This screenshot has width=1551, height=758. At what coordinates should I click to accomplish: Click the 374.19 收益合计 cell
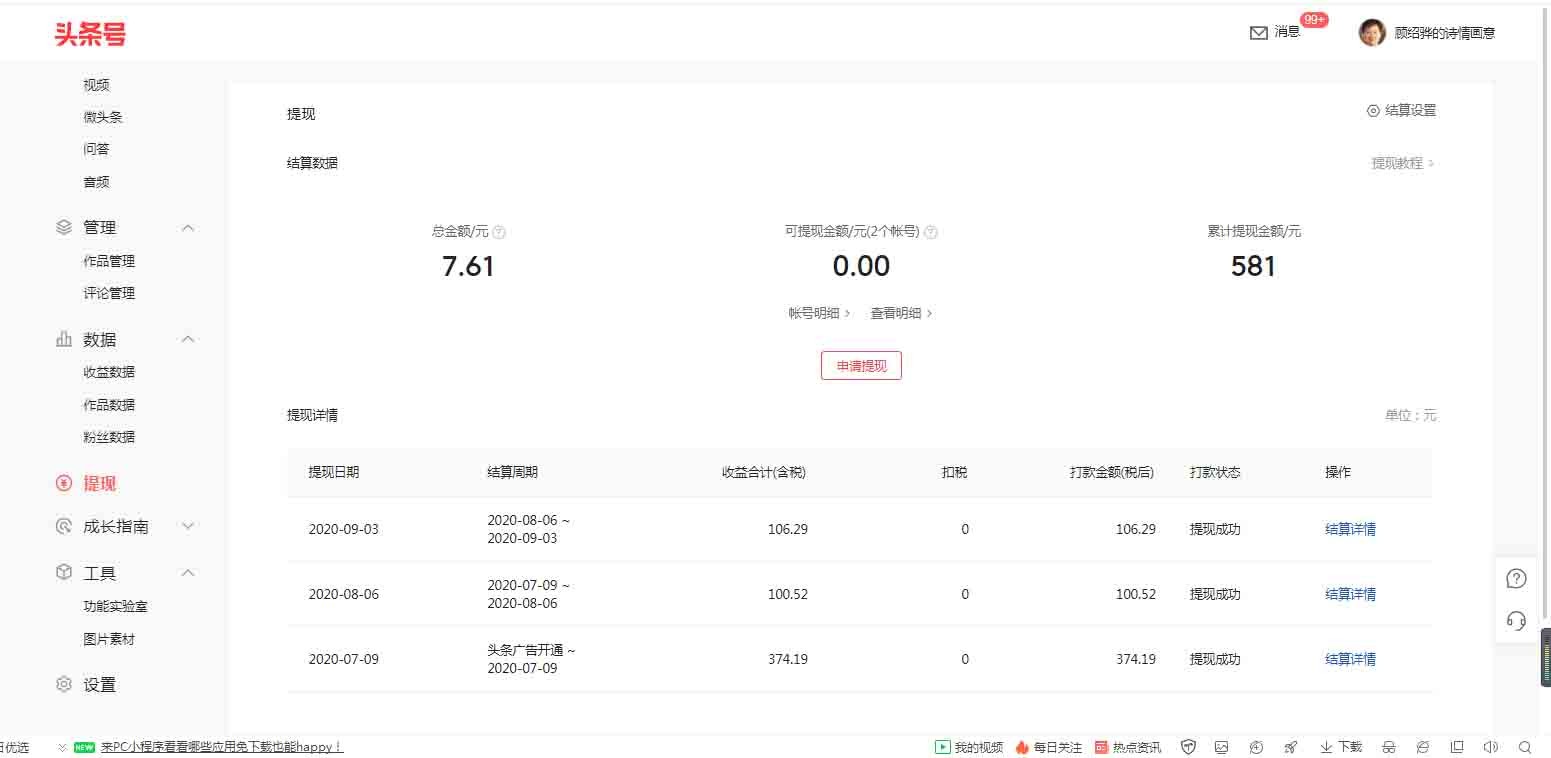coord(788,659)
